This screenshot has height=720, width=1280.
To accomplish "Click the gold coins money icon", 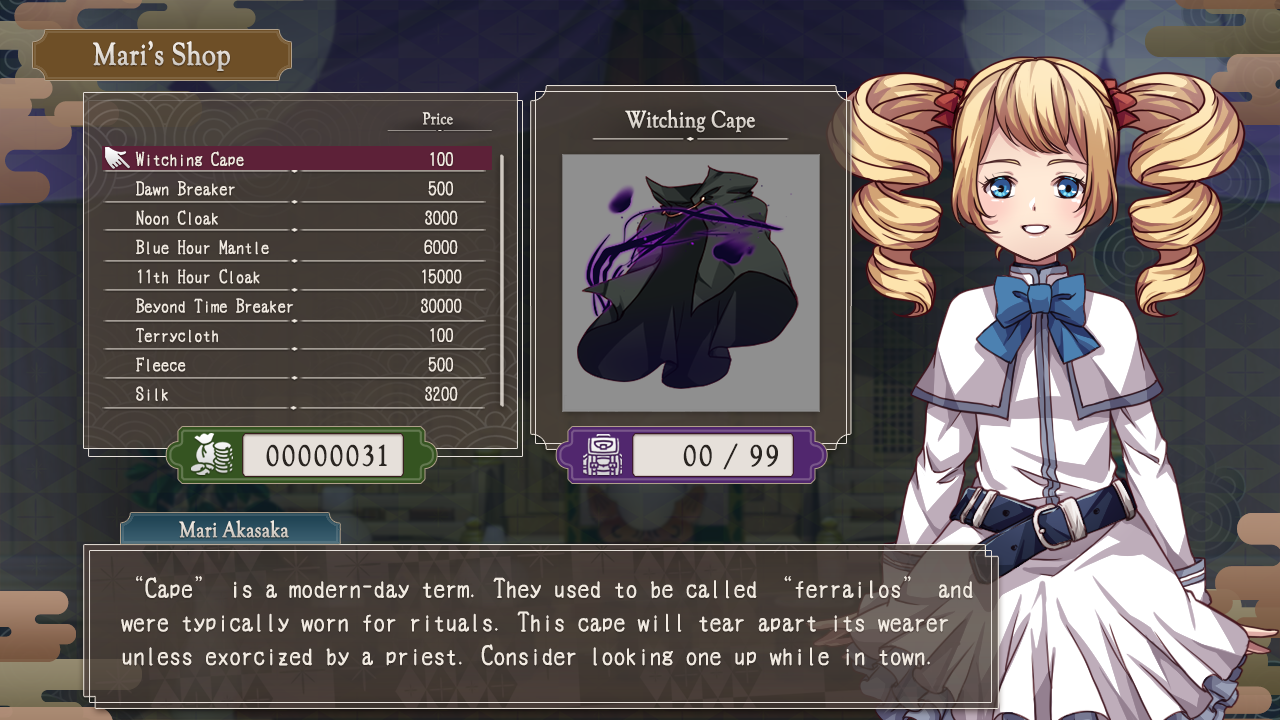I will pyautogui.click(x=213, y=455).
